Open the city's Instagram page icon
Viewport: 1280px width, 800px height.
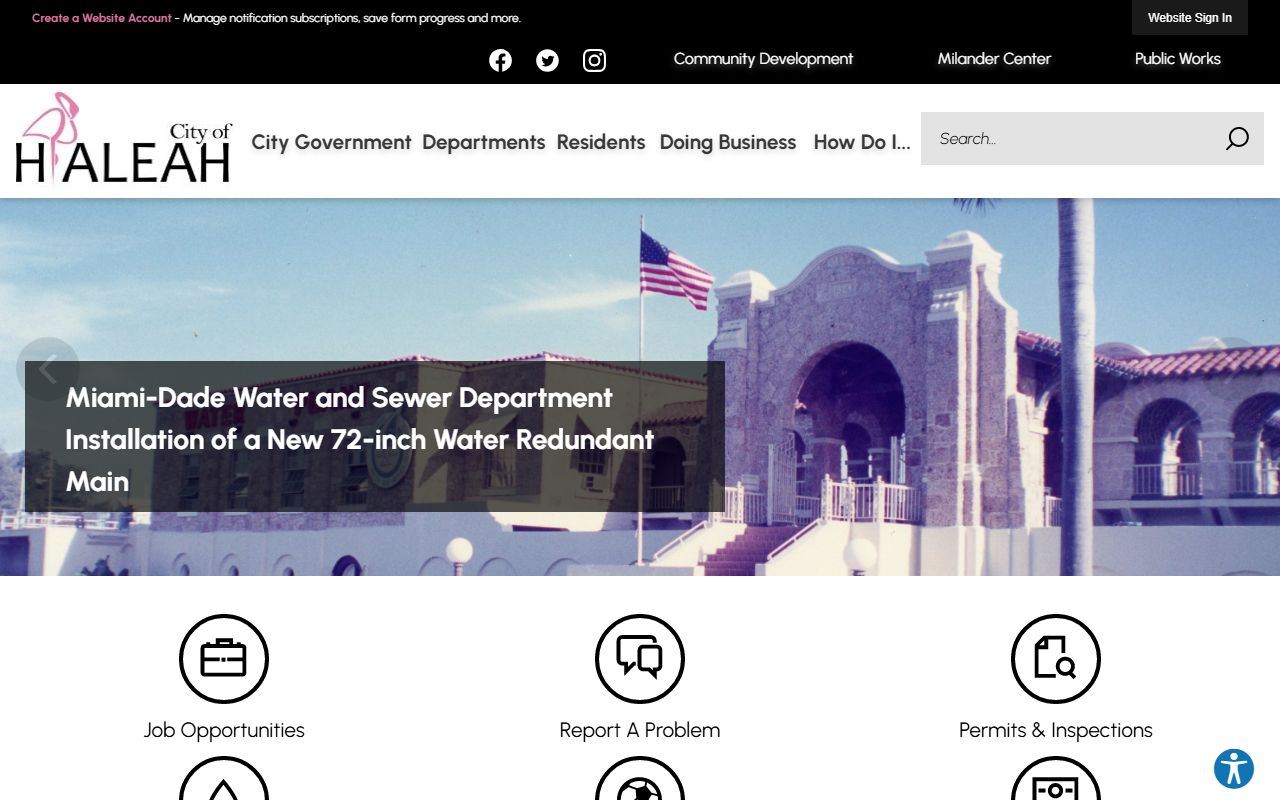tap(594, 60)
